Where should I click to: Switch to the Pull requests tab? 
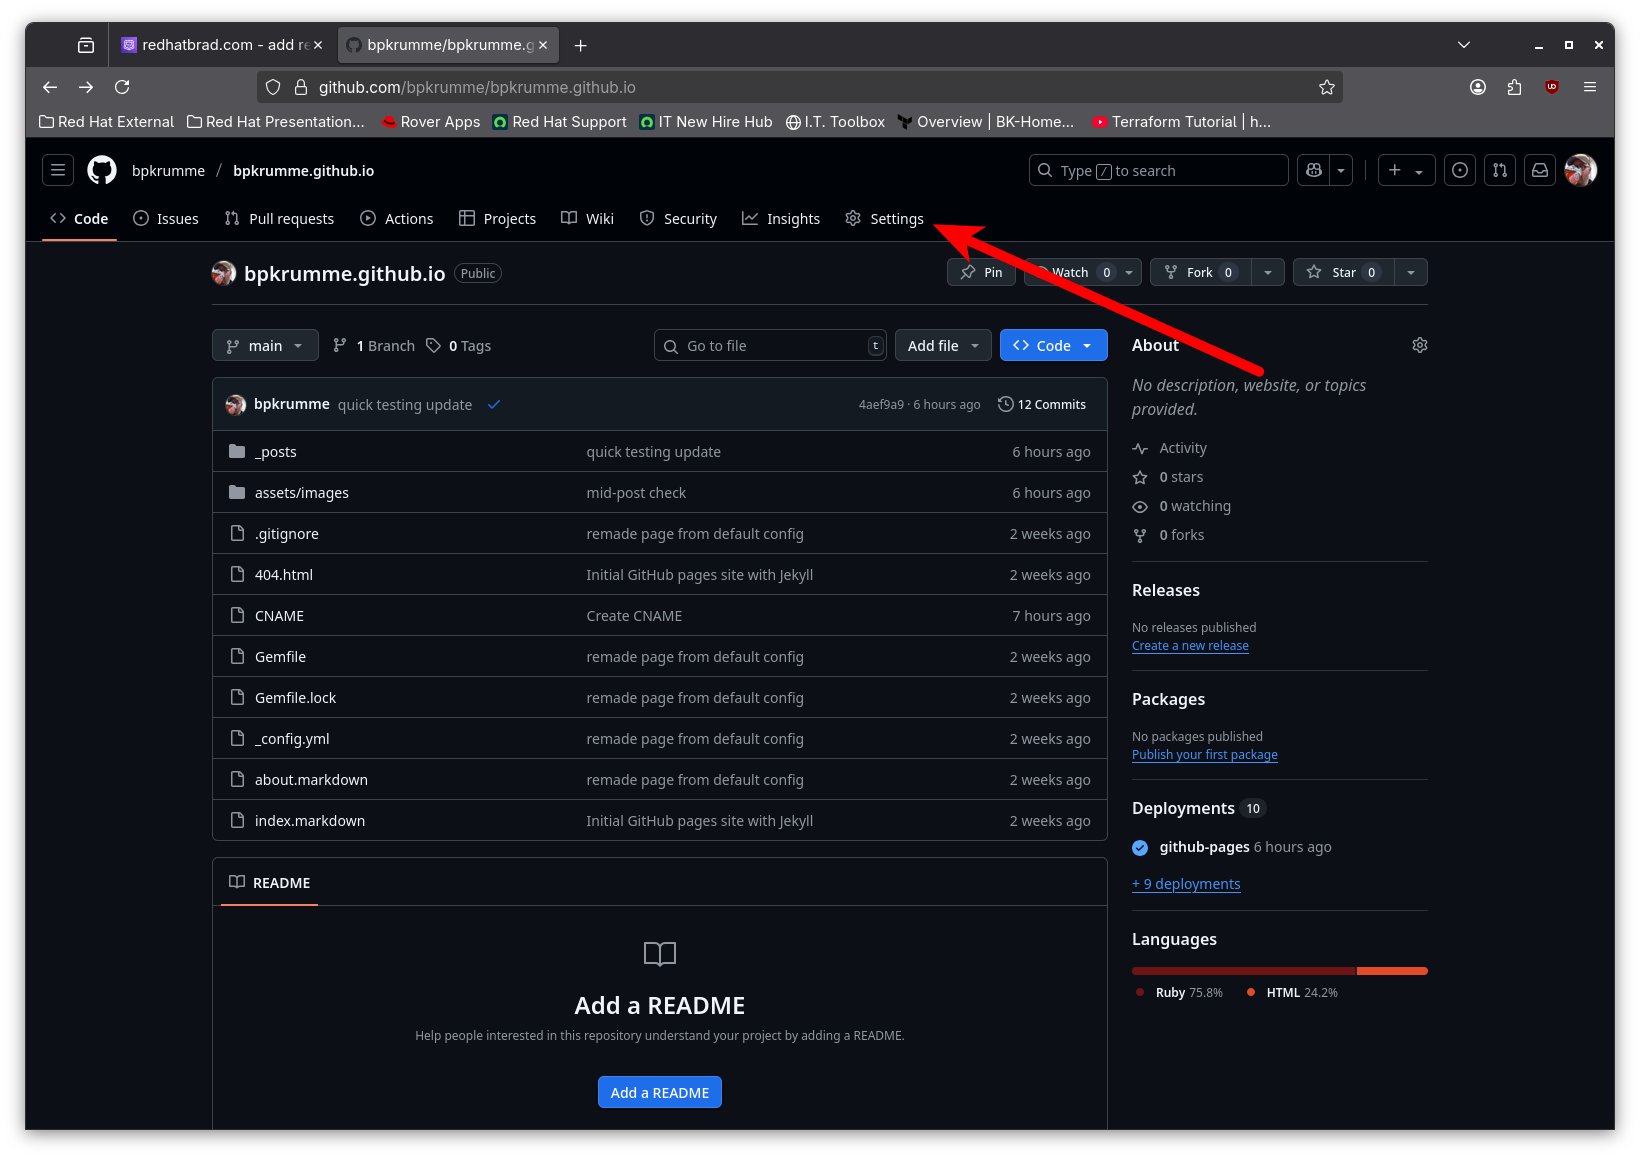click(x=280, y=219)
